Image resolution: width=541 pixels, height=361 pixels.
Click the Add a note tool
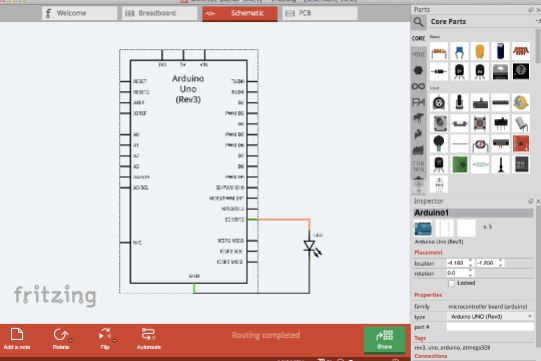(x=17, y=339)
